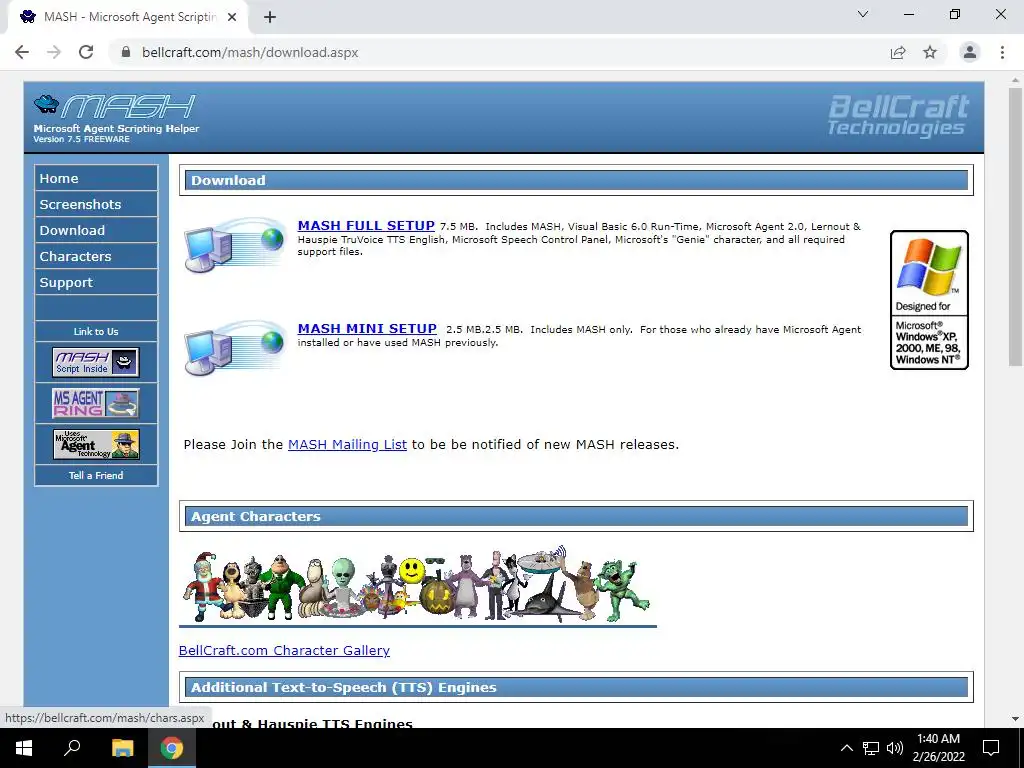Click the Link to Us sidebar item
The width and height of the screenshot is (1024, 768).
(x=96, y=331)
